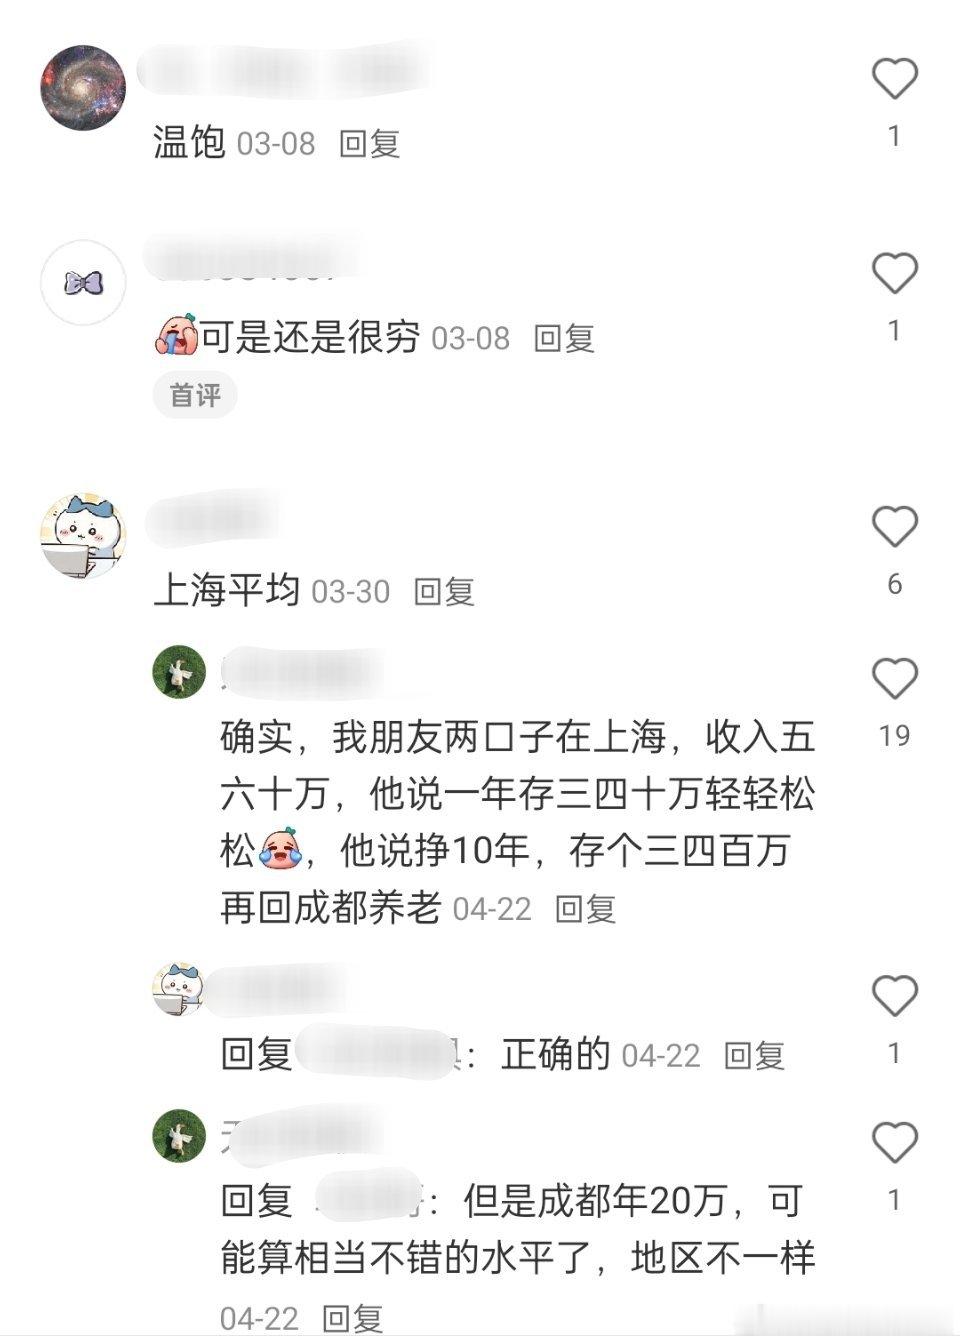Open the duck avatar on '确实' reply
Viewport: 960px width, 1344px height.
179,672
